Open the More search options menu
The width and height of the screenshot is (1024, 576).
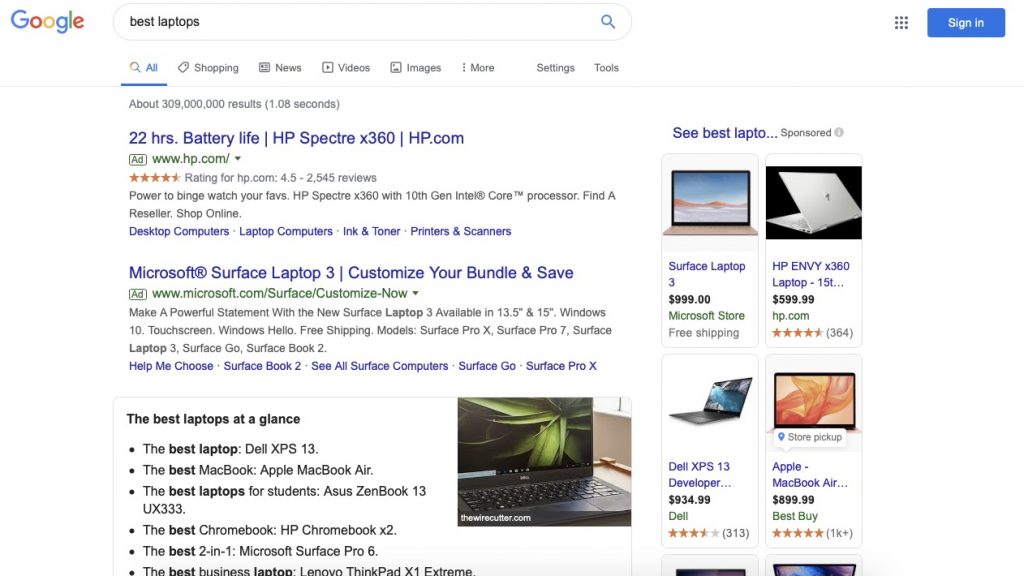[x=477, y=67]
